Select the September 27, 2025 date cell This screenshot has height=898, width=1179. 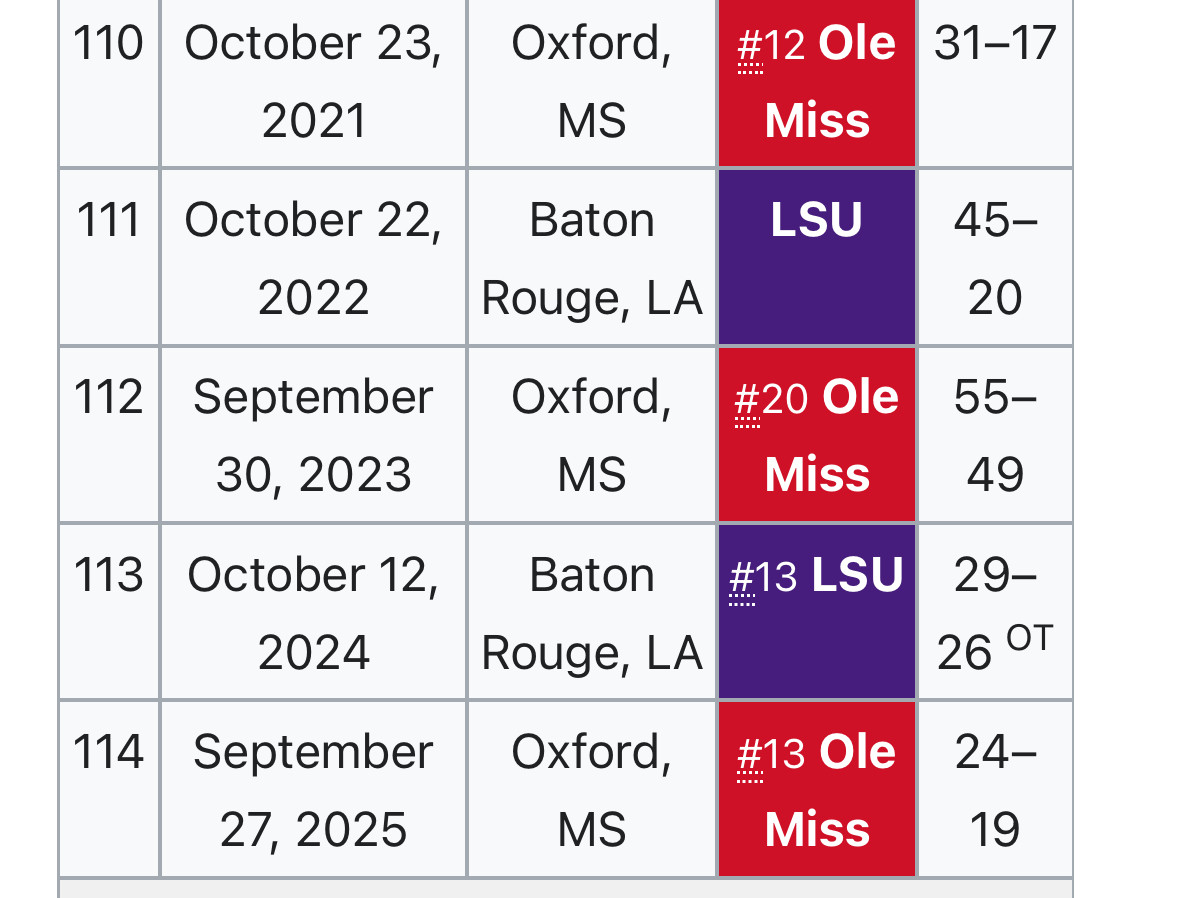tap(314, 790)
